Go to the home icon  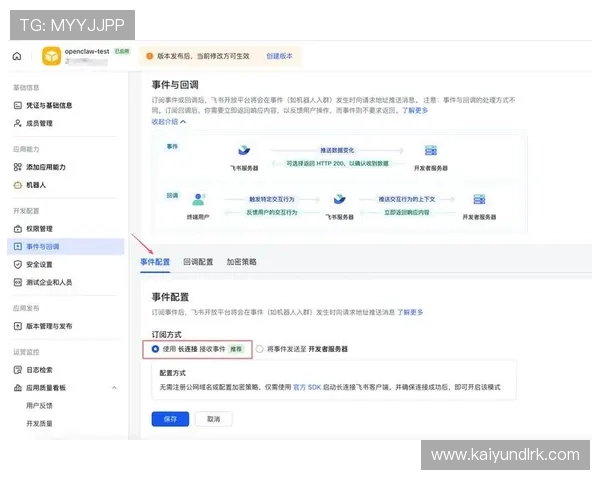(17, 56)
